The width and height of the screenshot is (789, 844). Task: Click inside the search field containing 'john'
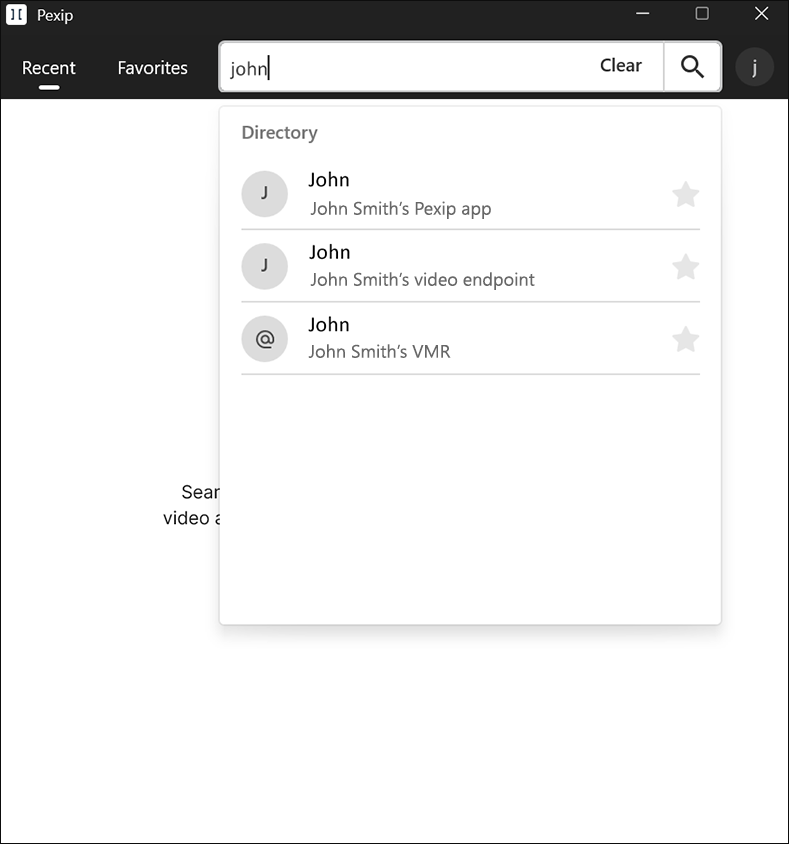(400, 68)
